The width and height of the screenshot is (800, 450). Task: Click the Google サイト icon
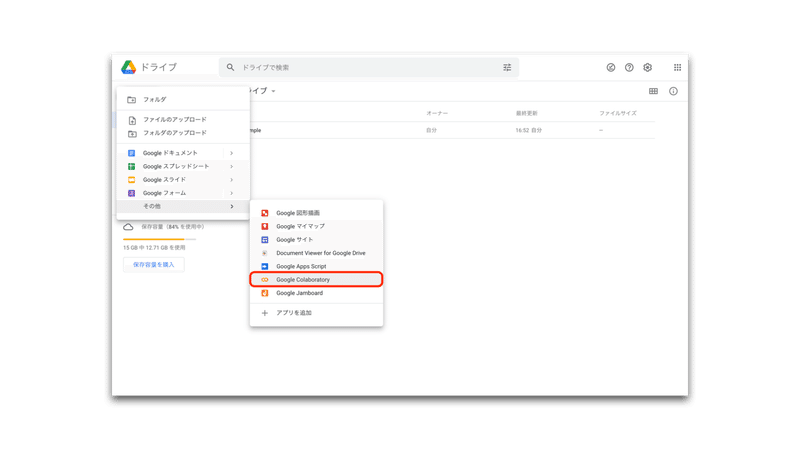coord(265,240)
